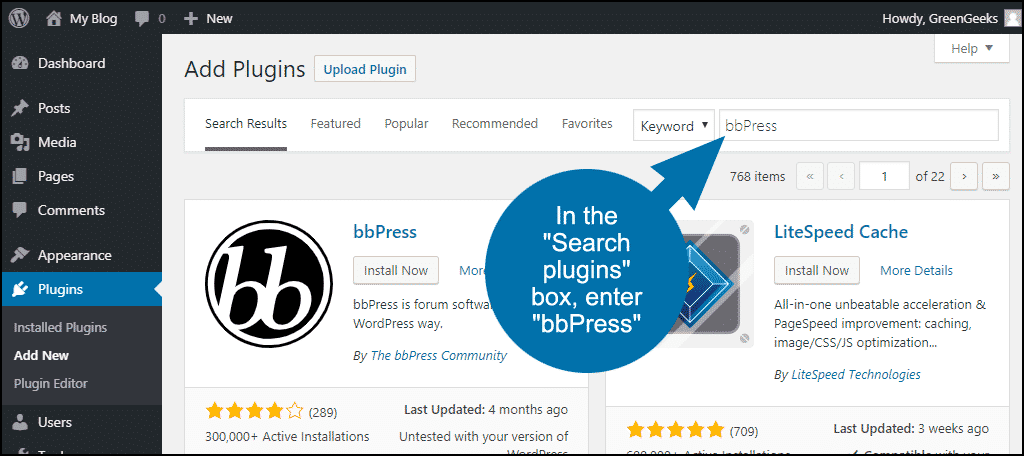
Task: Open the LiteSpeed Cache title link
Action: [x=841, y=231]
